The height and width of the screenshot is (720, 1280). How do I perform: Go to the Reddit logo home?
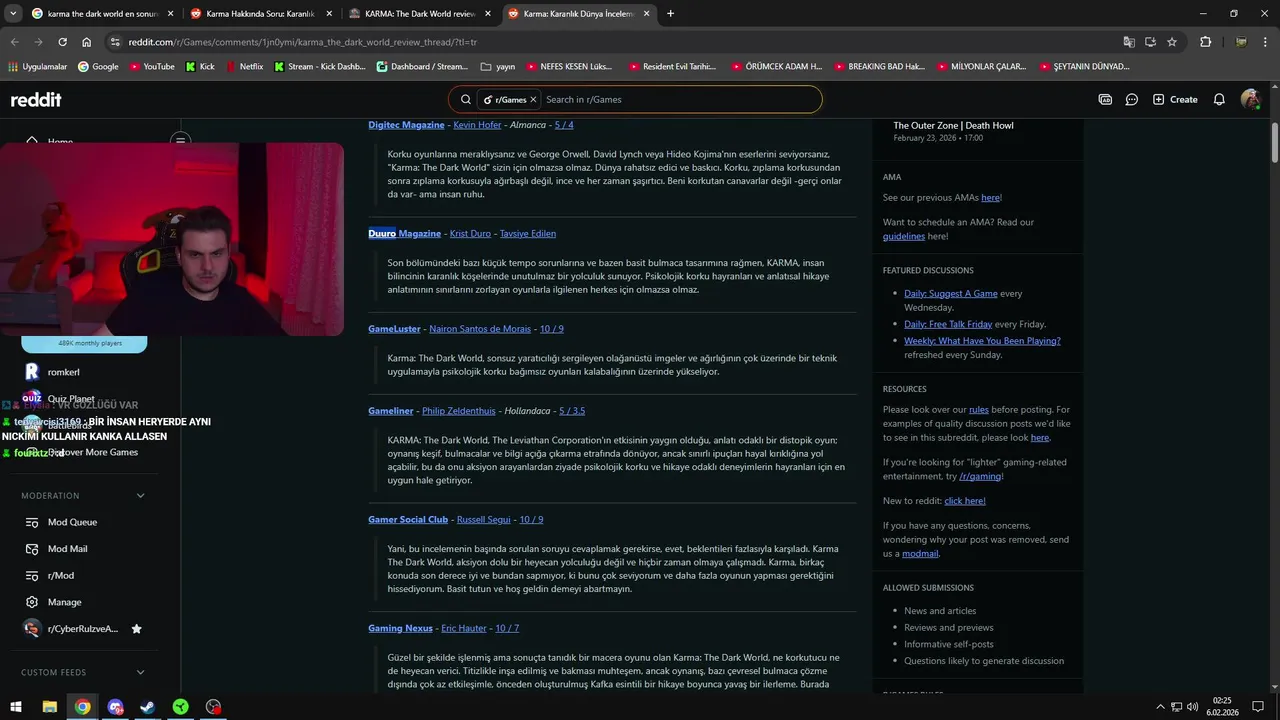click(x=36, y=99)
